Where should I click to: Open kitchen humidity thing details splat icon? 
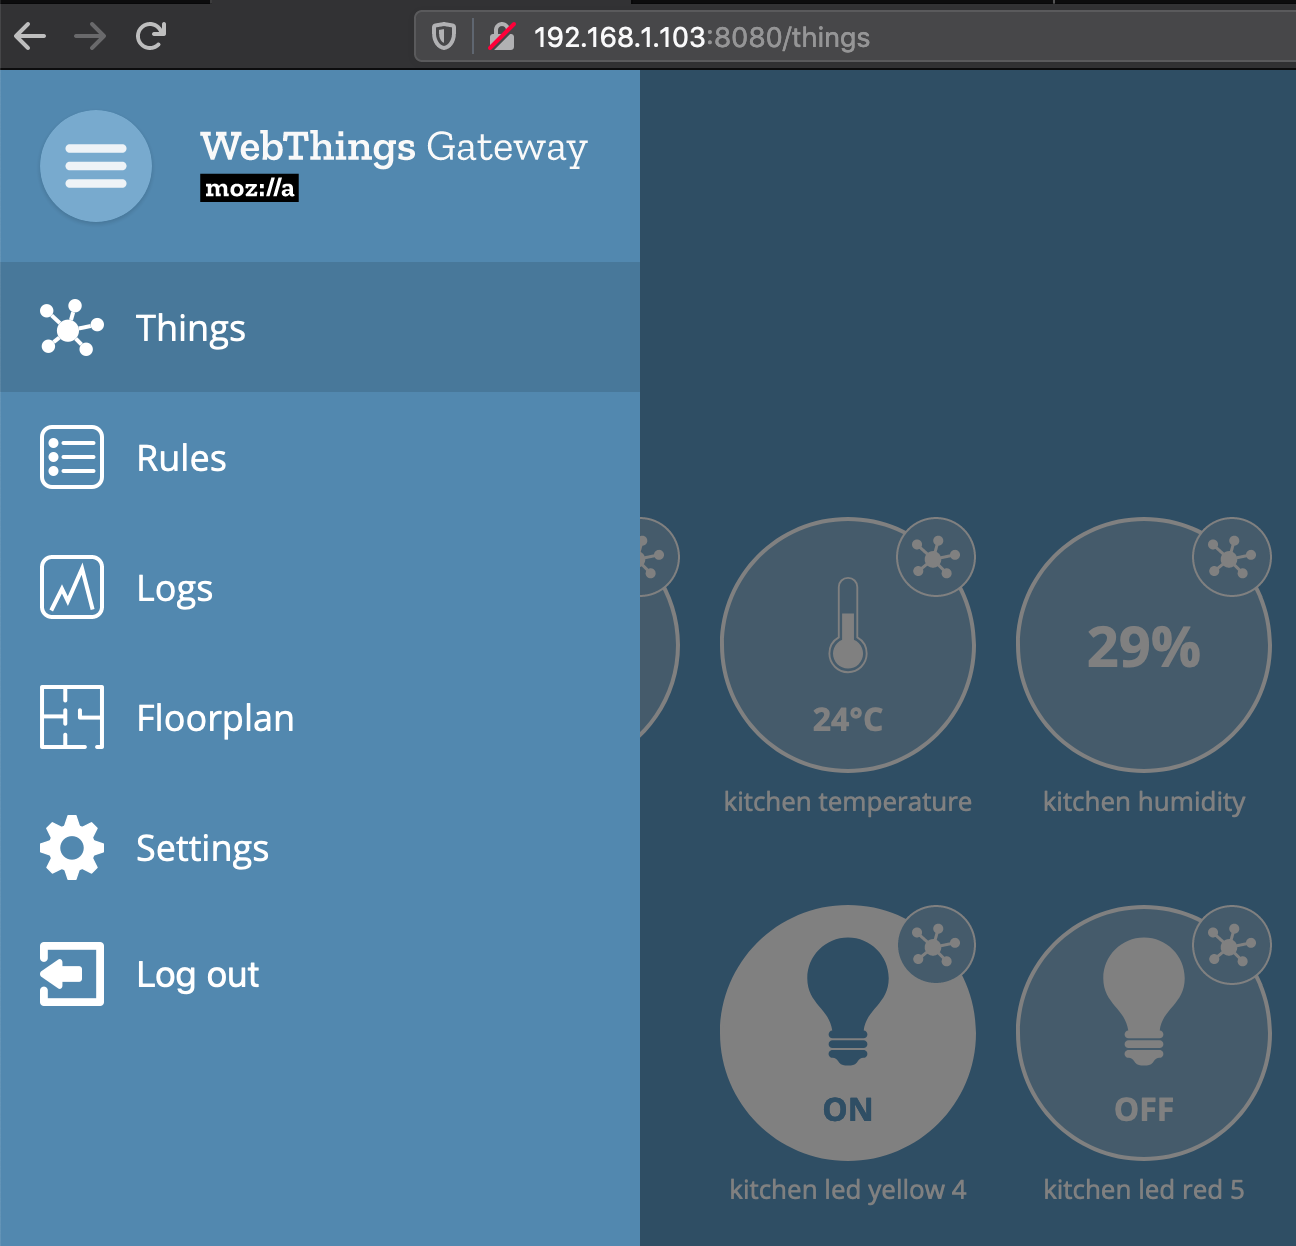tap(1230, 558)
